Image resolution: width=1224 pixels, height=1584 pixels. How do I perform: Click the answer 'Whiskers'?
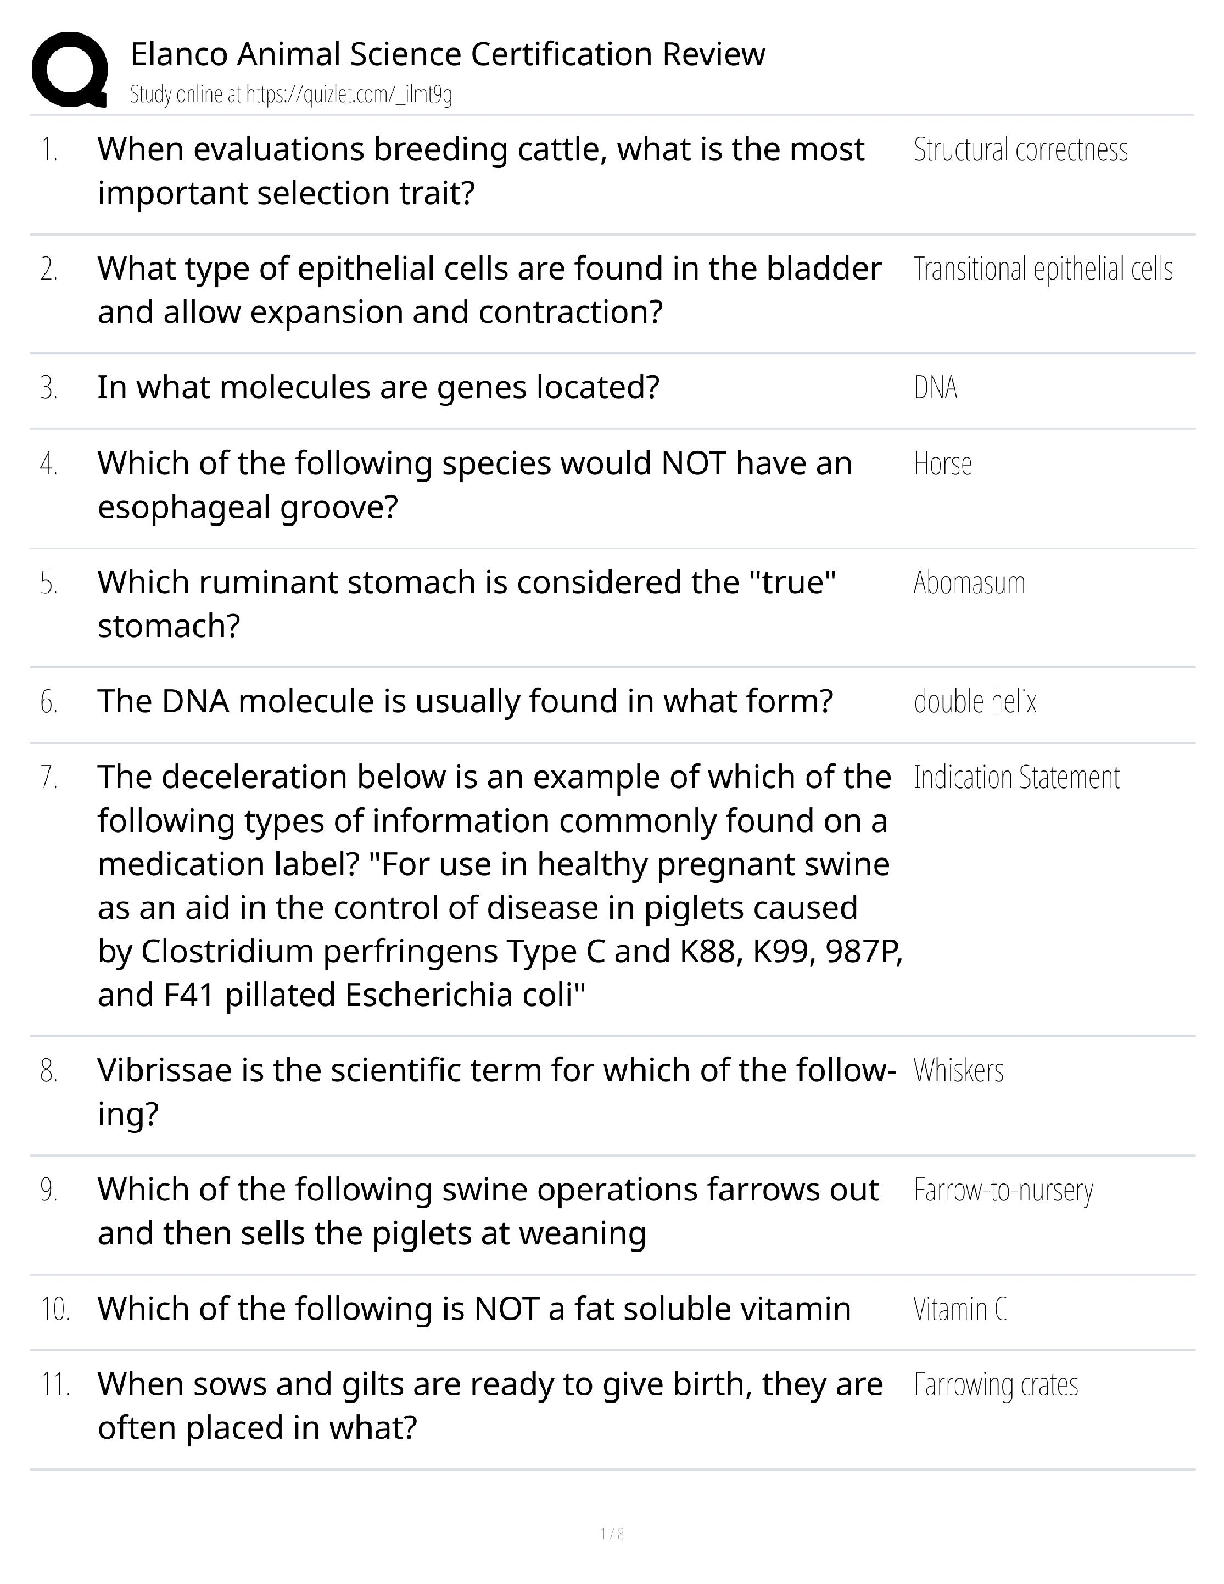click(958, 1071)
